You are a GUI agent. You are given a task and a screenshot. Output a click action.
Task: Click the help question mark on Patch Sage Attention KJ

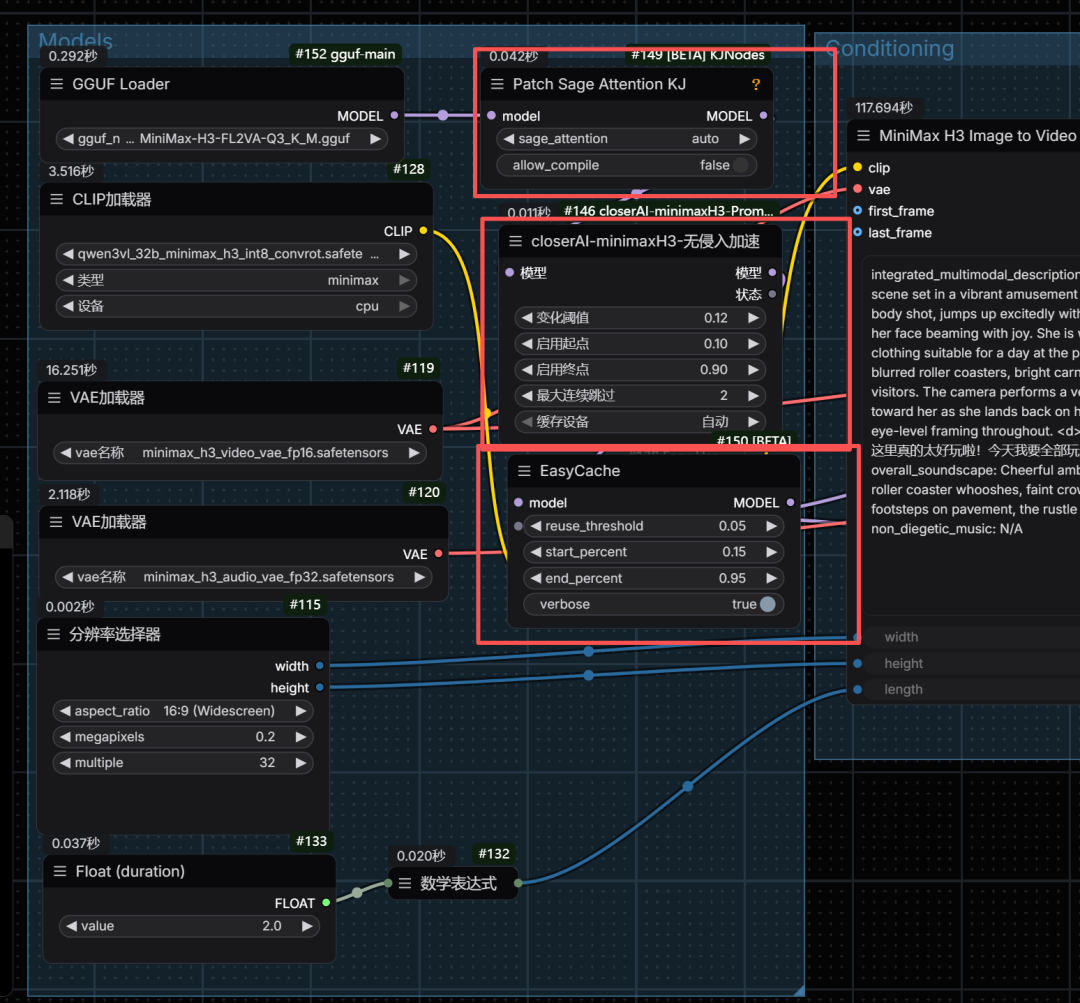[756, 84]
